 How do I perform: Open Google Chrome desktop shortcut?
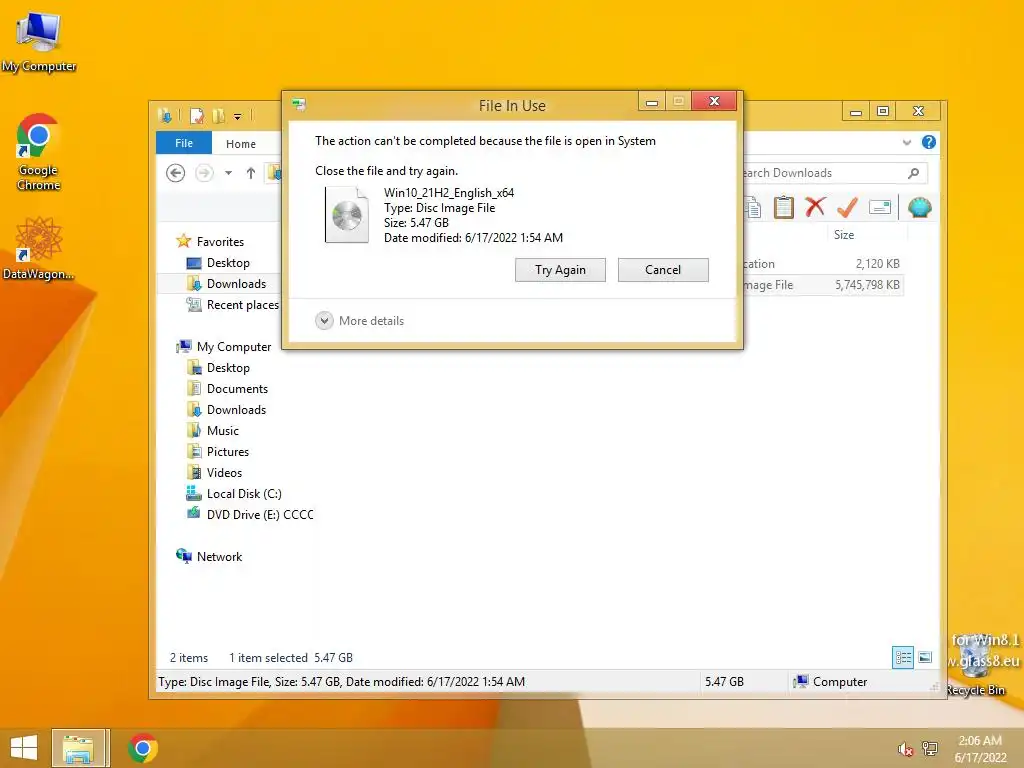(39, 152)
